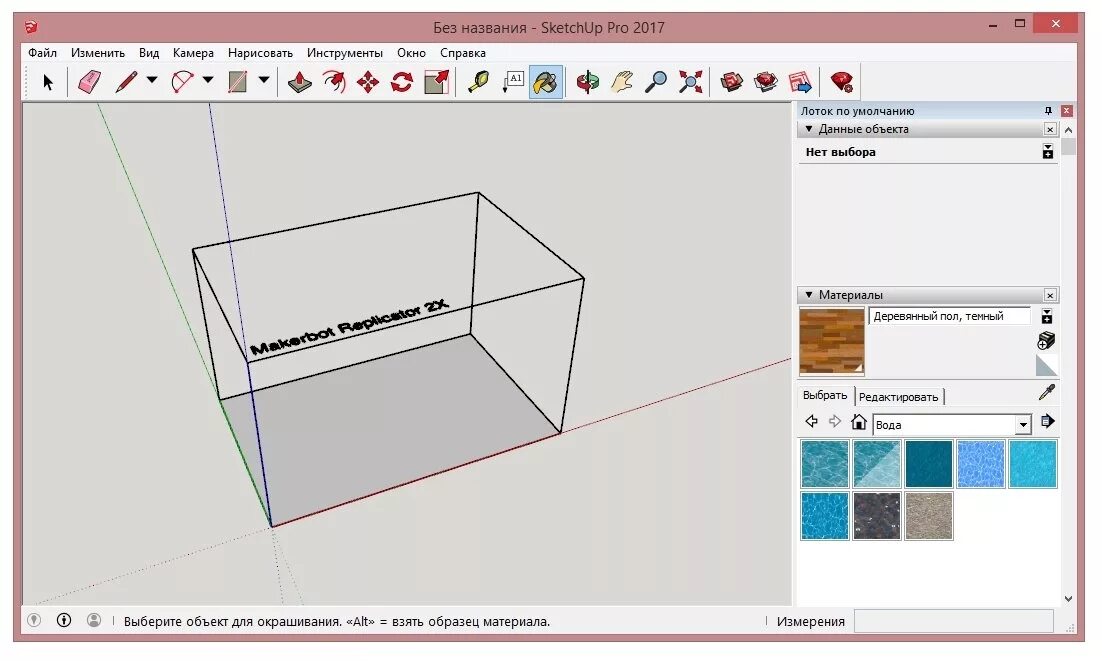Collapse the Данные объекта panel
This screenshot has height=661, width=1102.
[809, 129]
